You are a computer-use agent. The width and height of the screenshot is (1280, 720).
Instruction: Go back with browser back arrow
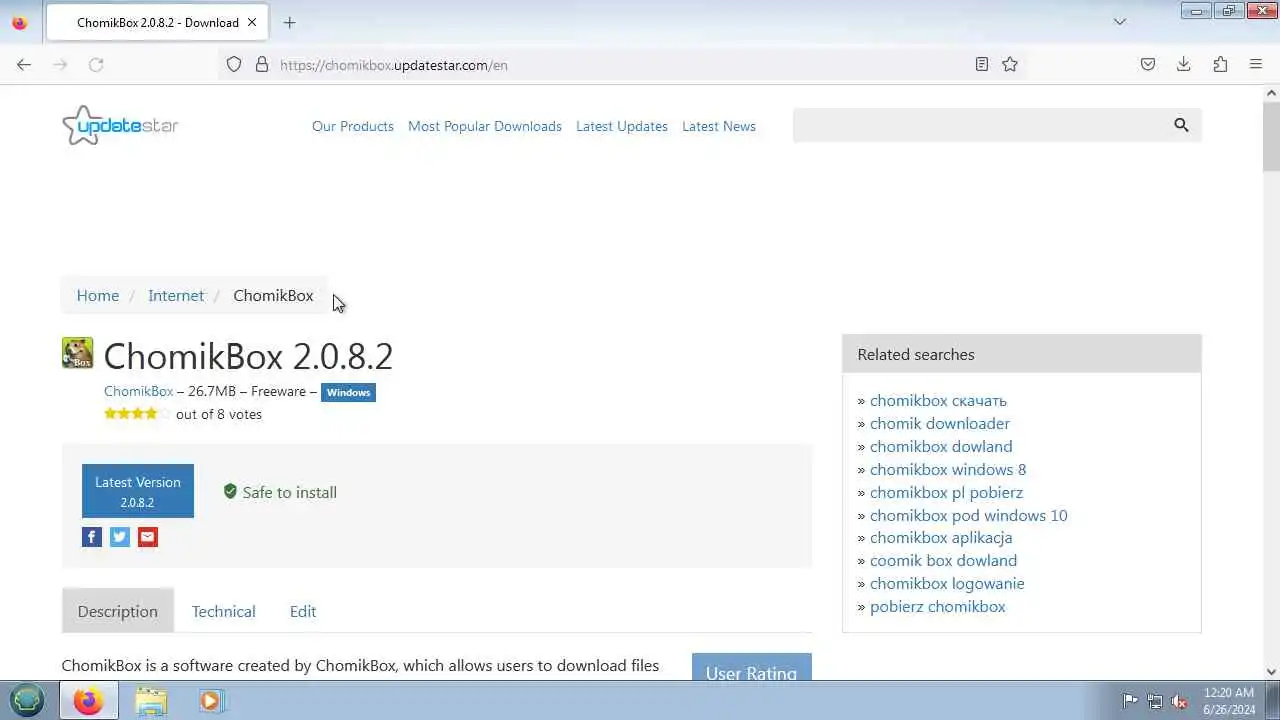click(24, 64)
